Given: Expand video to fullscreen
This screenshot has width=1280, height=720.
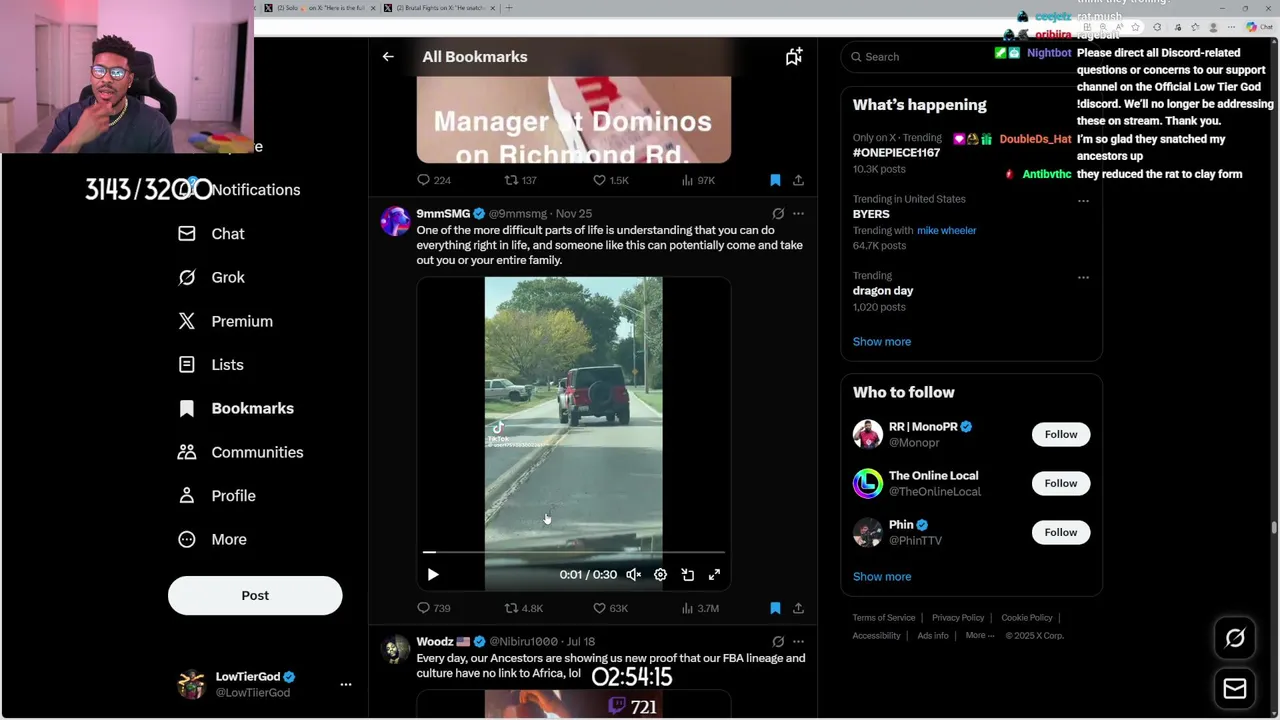Looking at the screenshot, I should (x=714, y=575).
